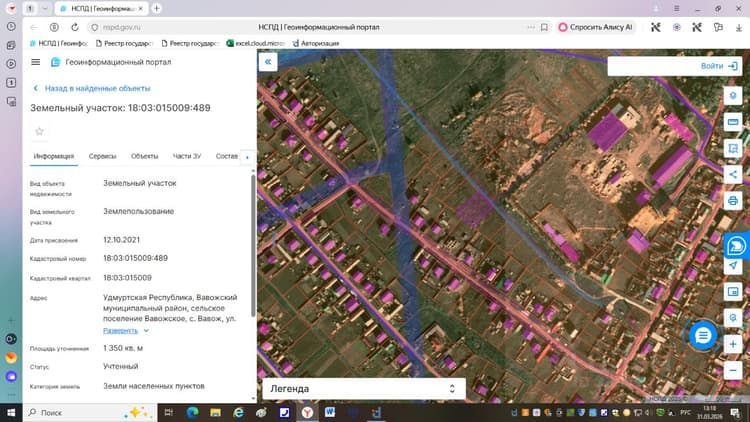Click the Войти login button
The image size is (750, 422).
(x=719, y=66)
